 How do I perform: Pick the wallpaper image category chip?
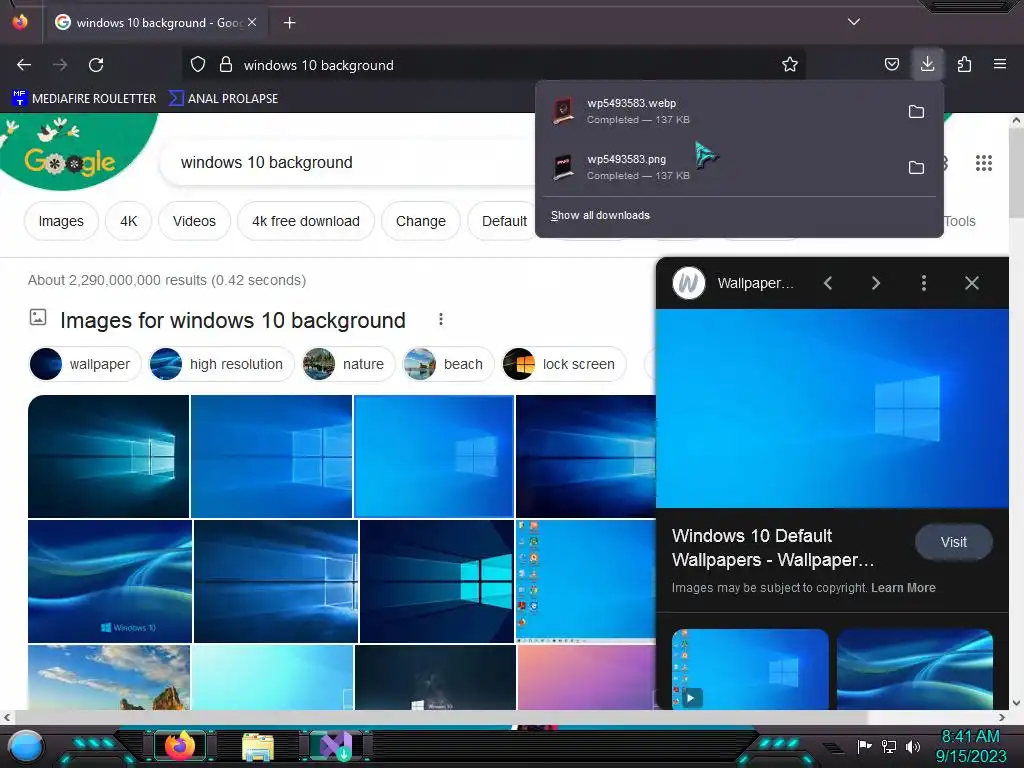pos(85,364)
